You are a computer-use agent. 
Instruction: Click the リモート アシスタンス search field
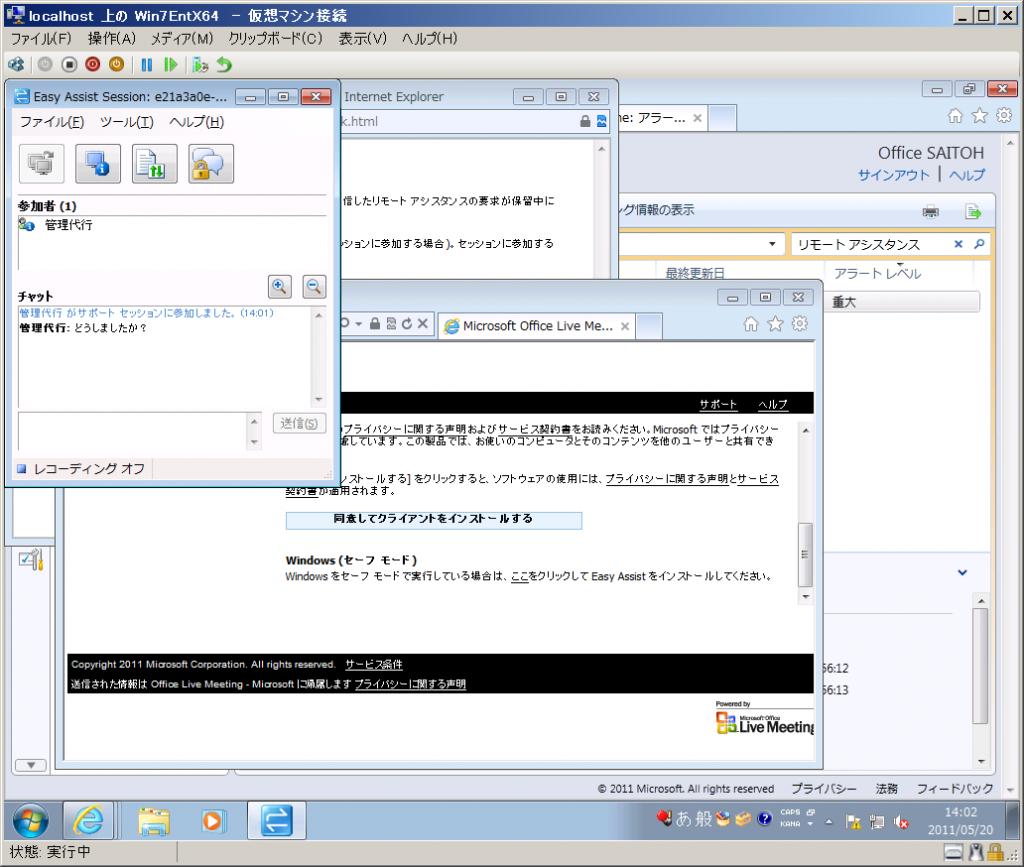(x=868, y=244)
